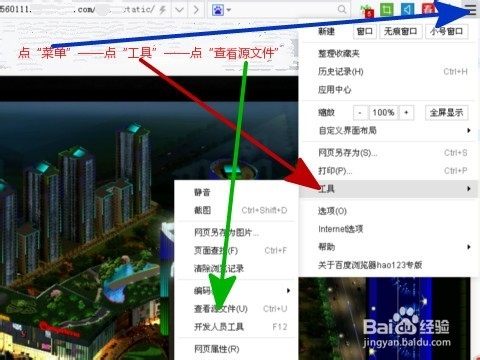Open 历史记录(H) from the menu

[x=388, y=71]
